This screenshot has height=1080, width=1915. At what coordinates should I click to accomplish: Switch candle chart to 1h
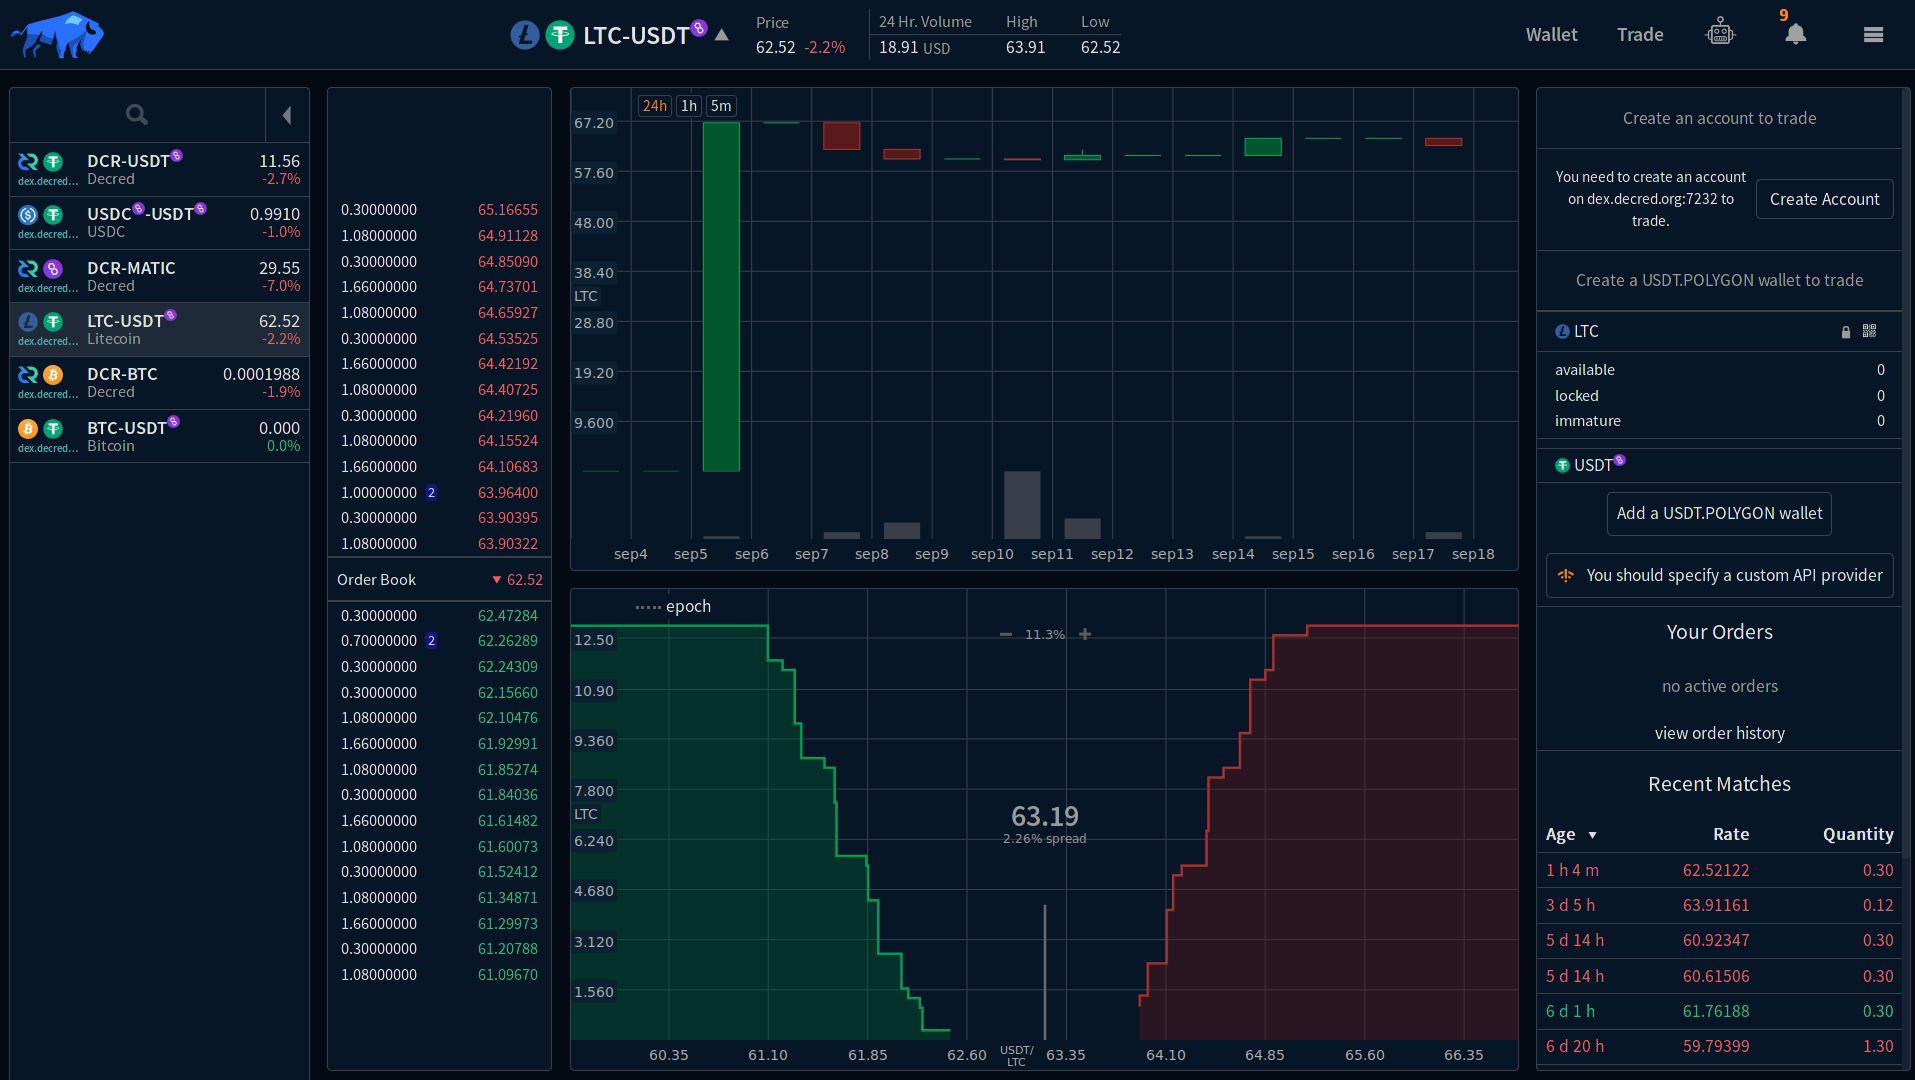[x=689, y=106]
